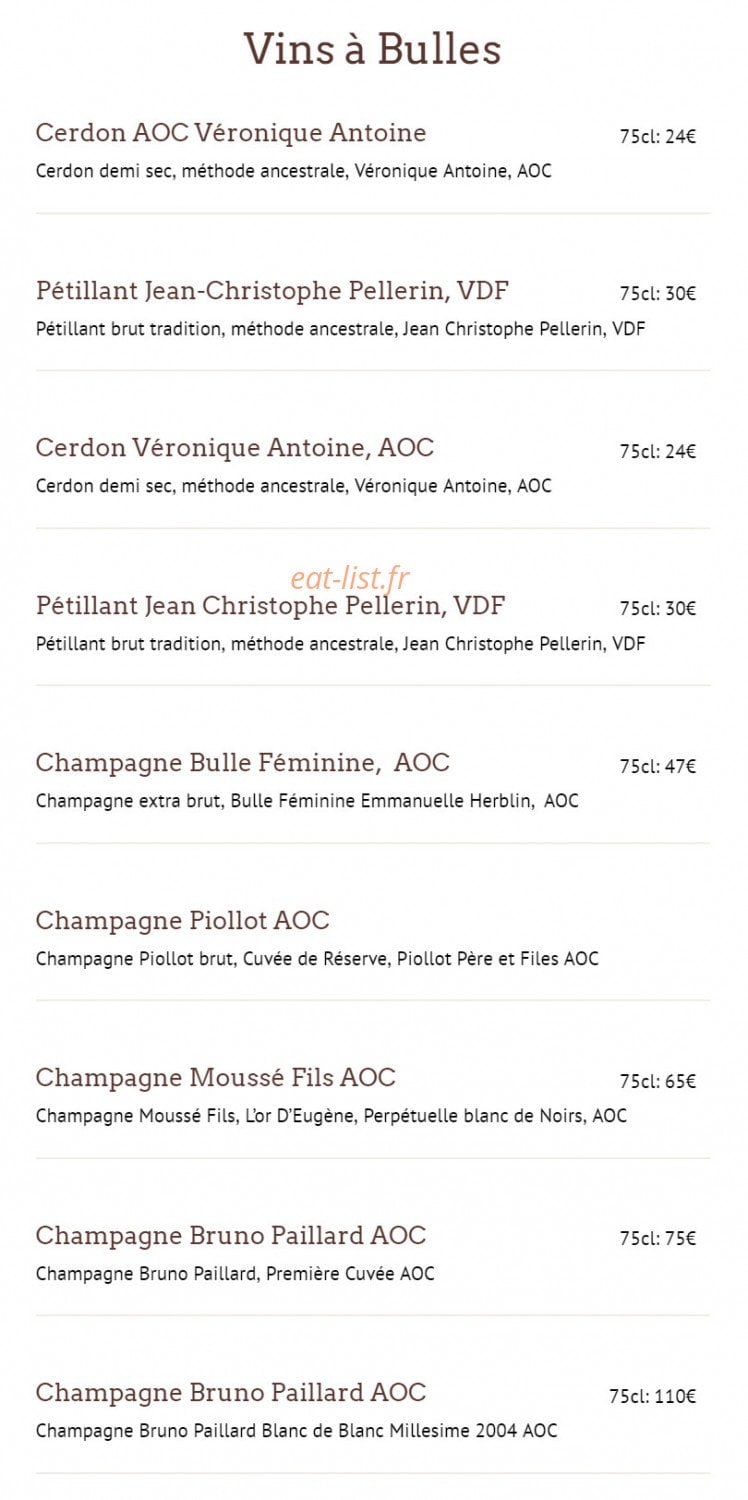This screenshot has height=1500, width=748.
Task: Open Champagne Moussé Fils AOC entry
Action: coord(216,1077)
